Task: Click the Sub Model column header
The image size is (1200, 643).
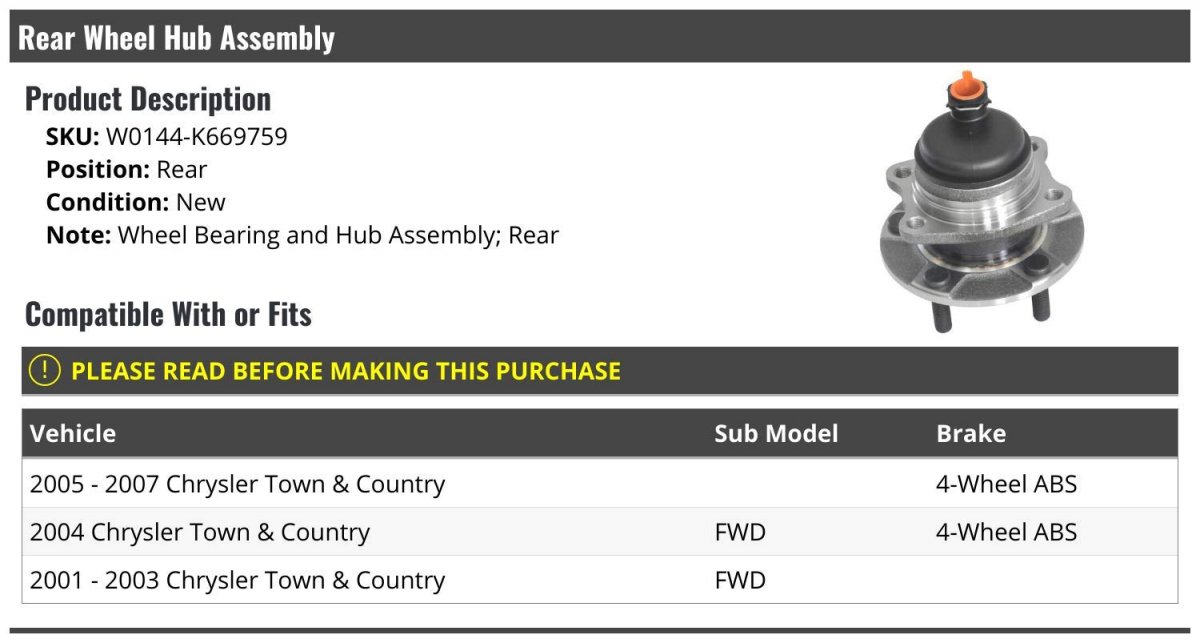Action: click(776, 433)
